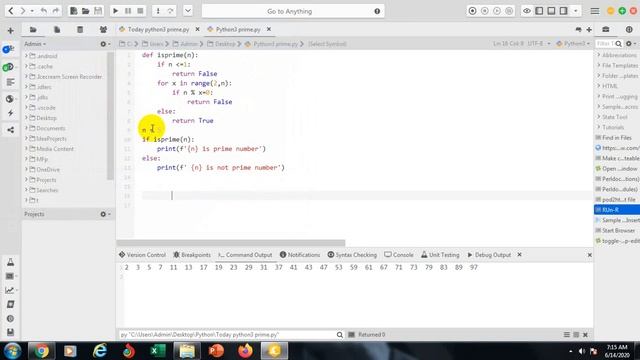Screen dimensions: 640x360
Task: Expand the .android folder
Action: [27, 56]
